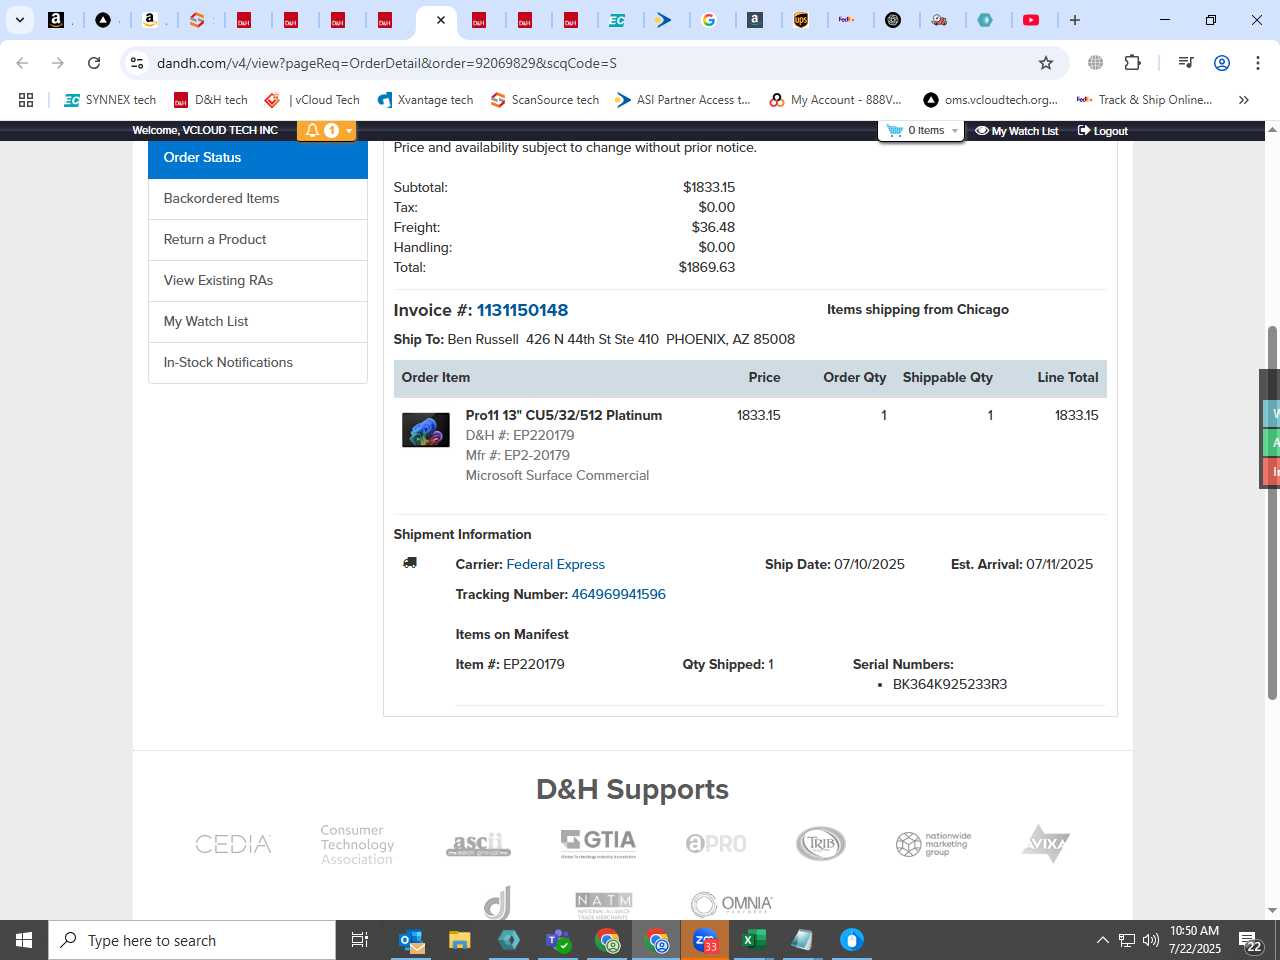Reload the D&H order detail page
1280x960 pixels.
[94, 63]
